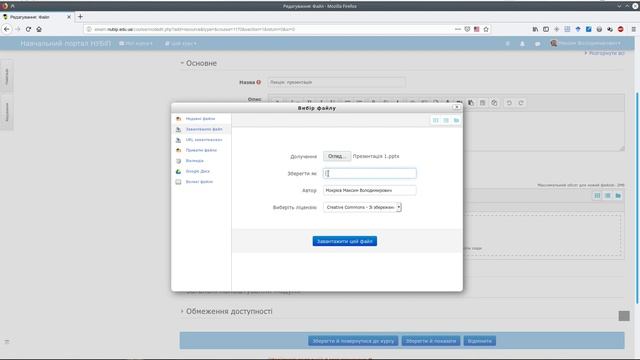Click the paste icon in editor toolbar
The height and width of the screenshot is (360, 640).
[471, 103]
